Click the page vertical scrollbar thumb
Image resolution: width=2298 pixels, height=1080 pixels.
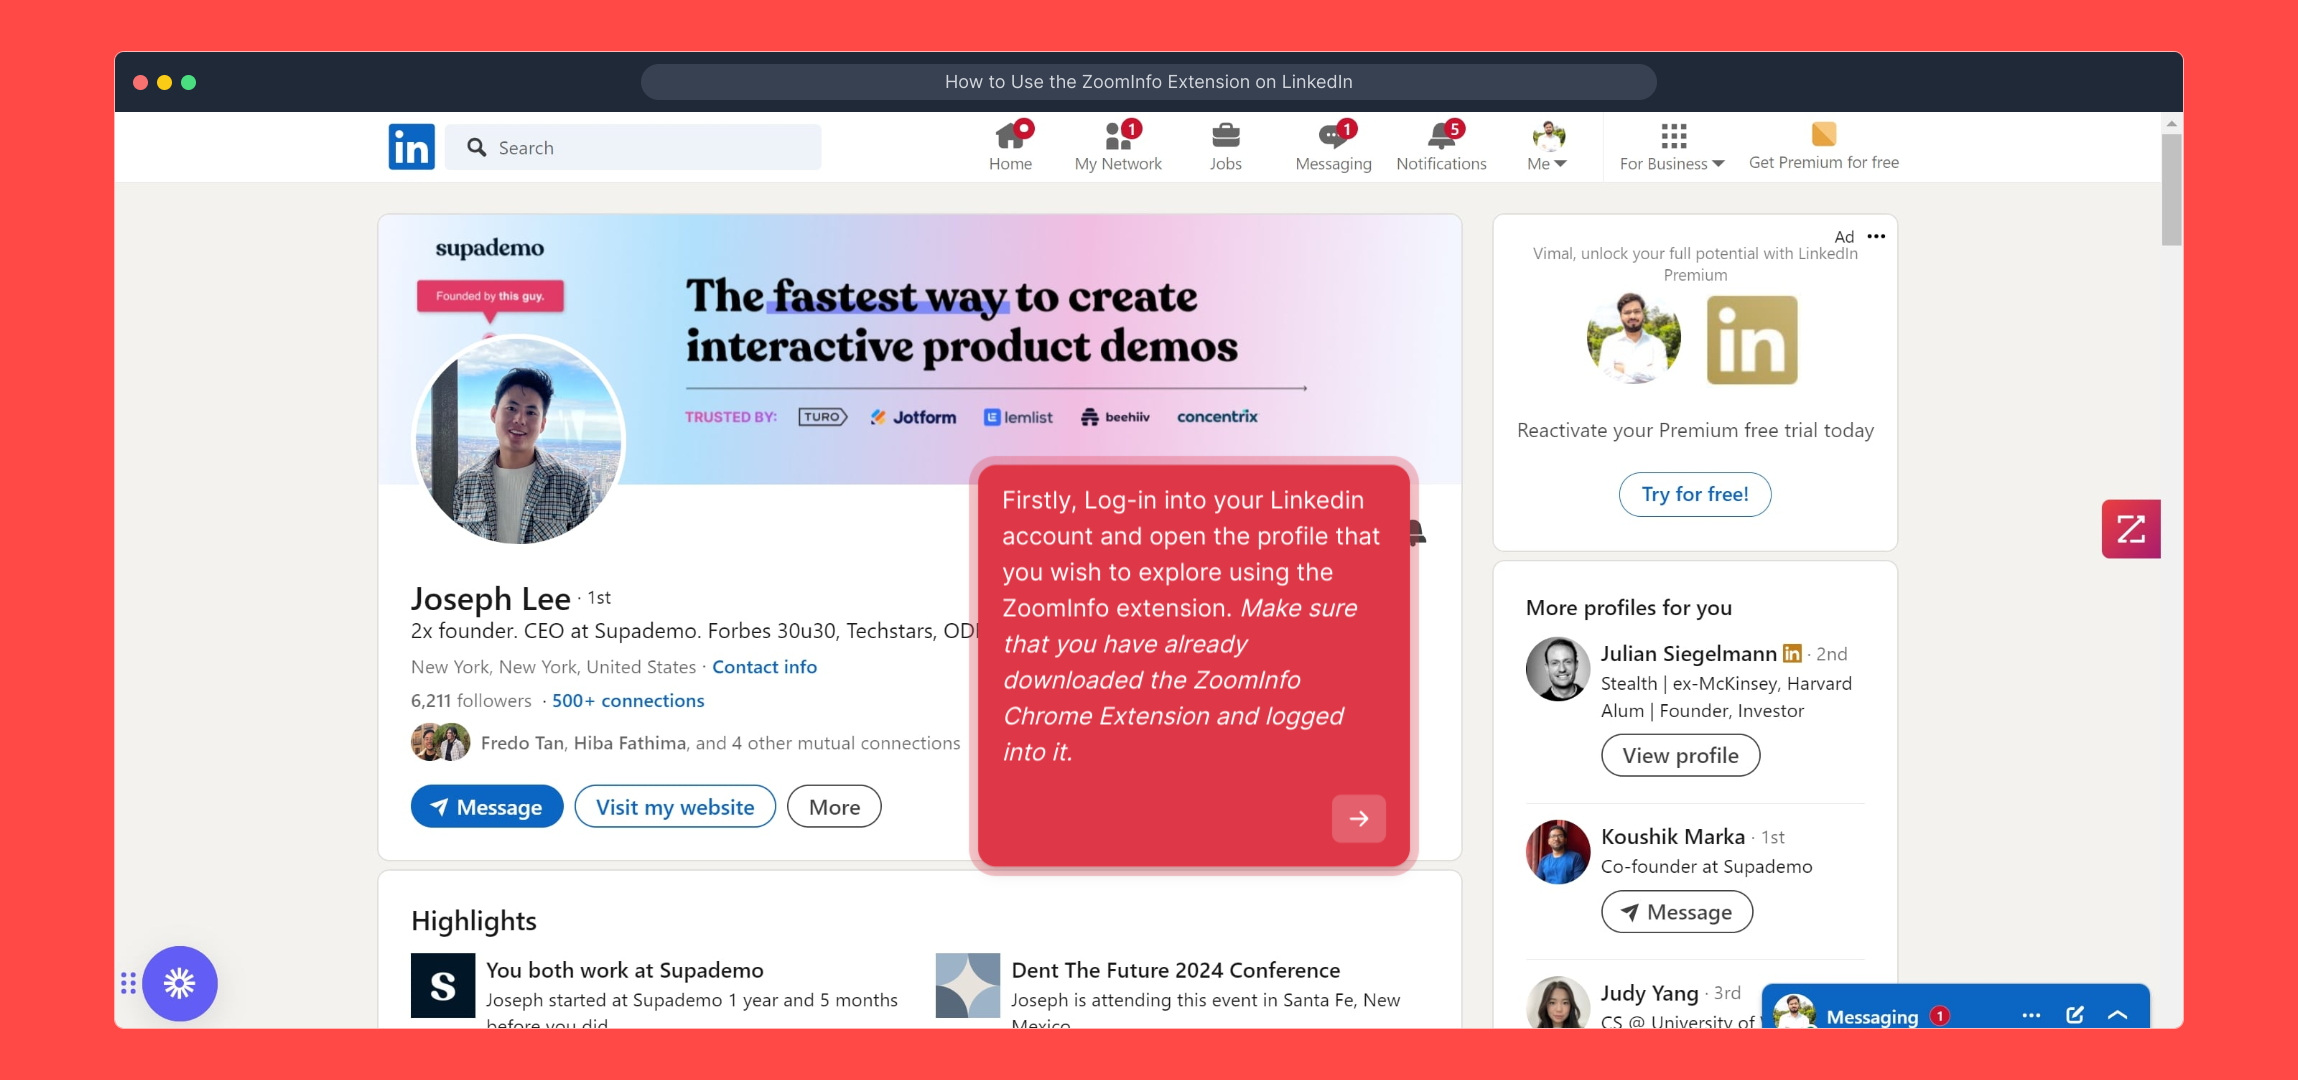[x=2171, y=190]
